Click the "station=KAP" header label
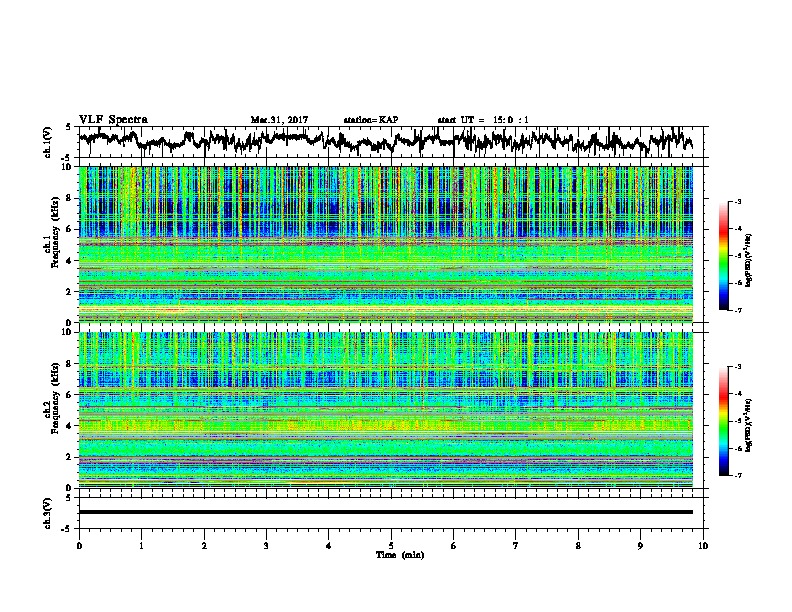Screen dimensions: 792x612 (x=371, y=120)
